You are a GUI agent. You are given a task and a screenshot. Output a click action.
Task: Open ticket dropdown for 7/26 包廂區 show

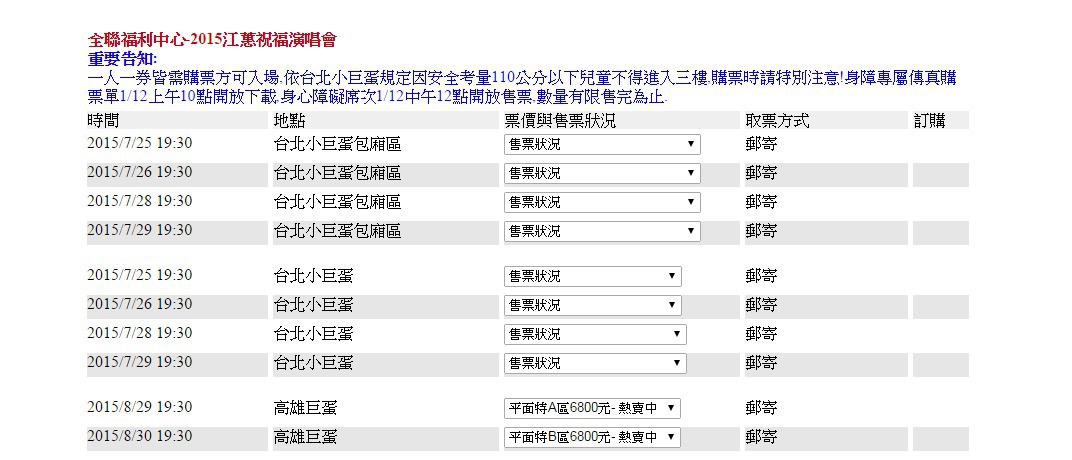602,174
